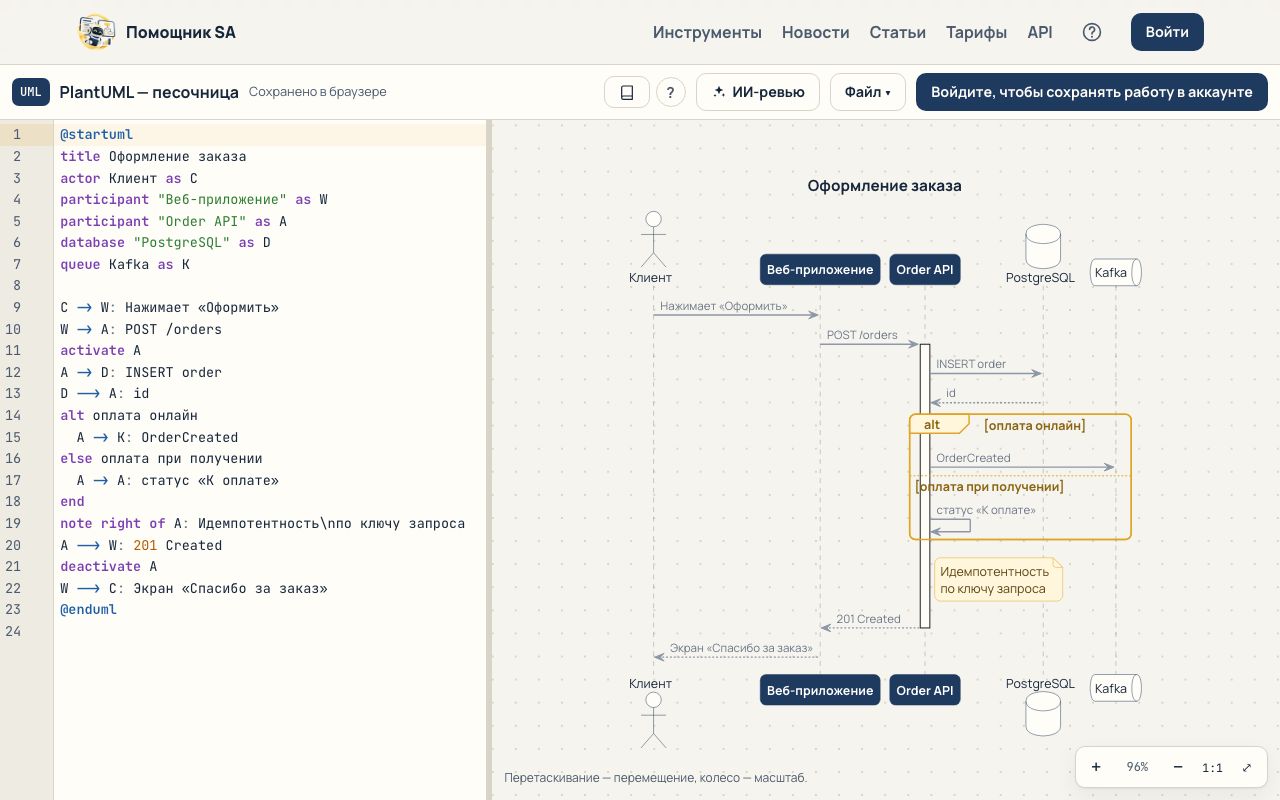
Task: Click line number 14 in the gutter
Action: (15, 415)
